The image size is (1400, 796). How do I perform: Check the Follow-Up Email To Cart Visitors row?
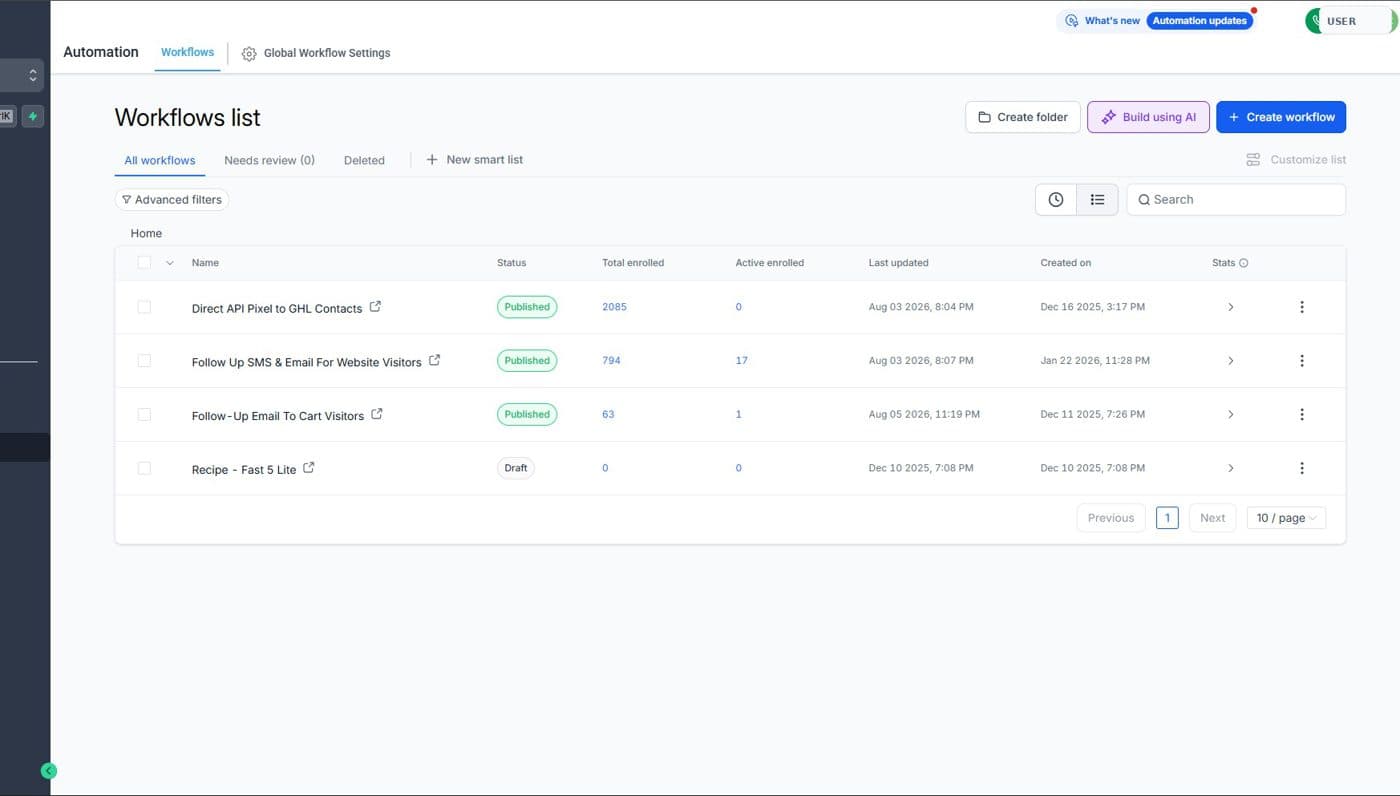click(x=144, y=414)
